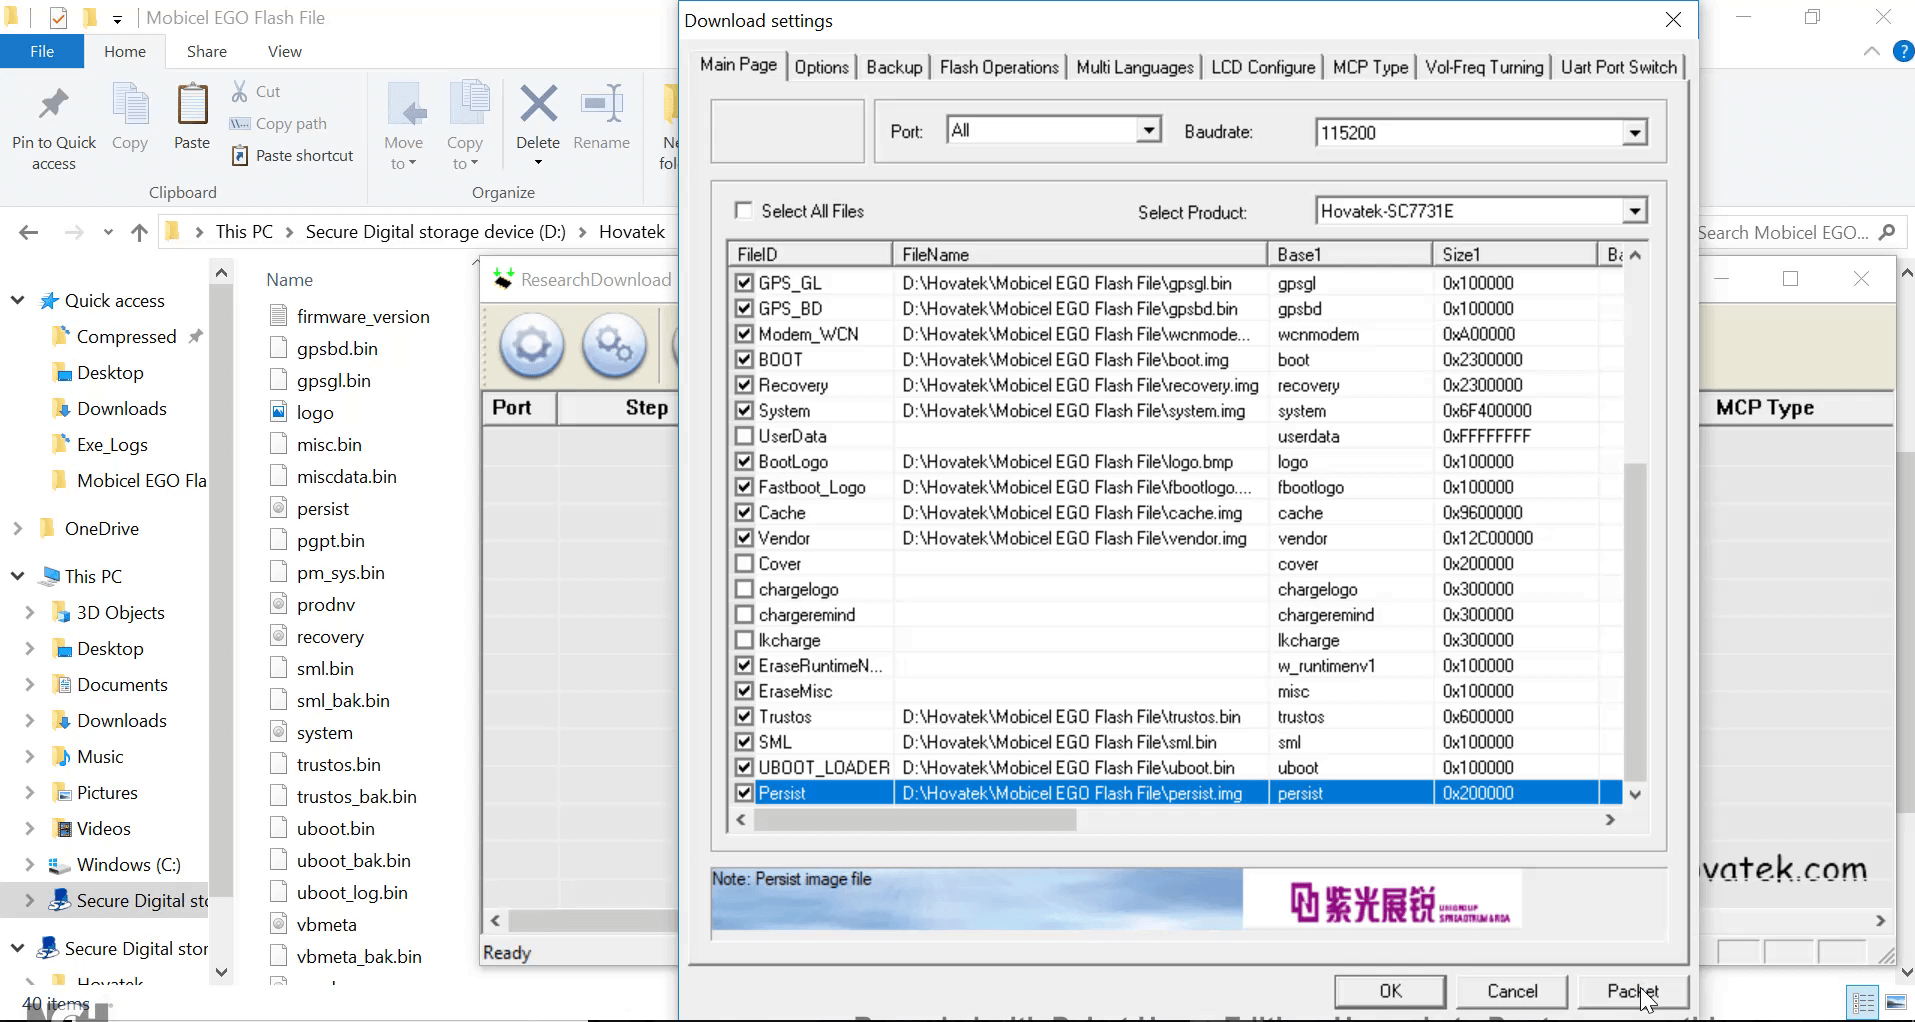Click the Delete icon in the Organize group
This screenshot has width=1915, height=1022.
(537, 115)
